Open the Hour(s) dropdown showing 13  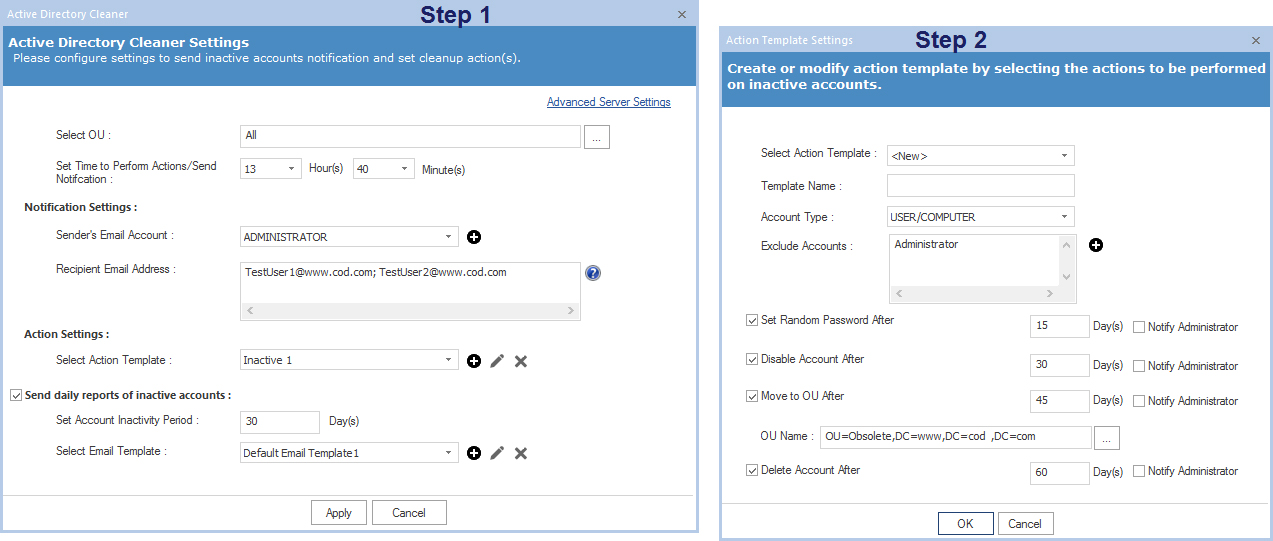point(293,169)
